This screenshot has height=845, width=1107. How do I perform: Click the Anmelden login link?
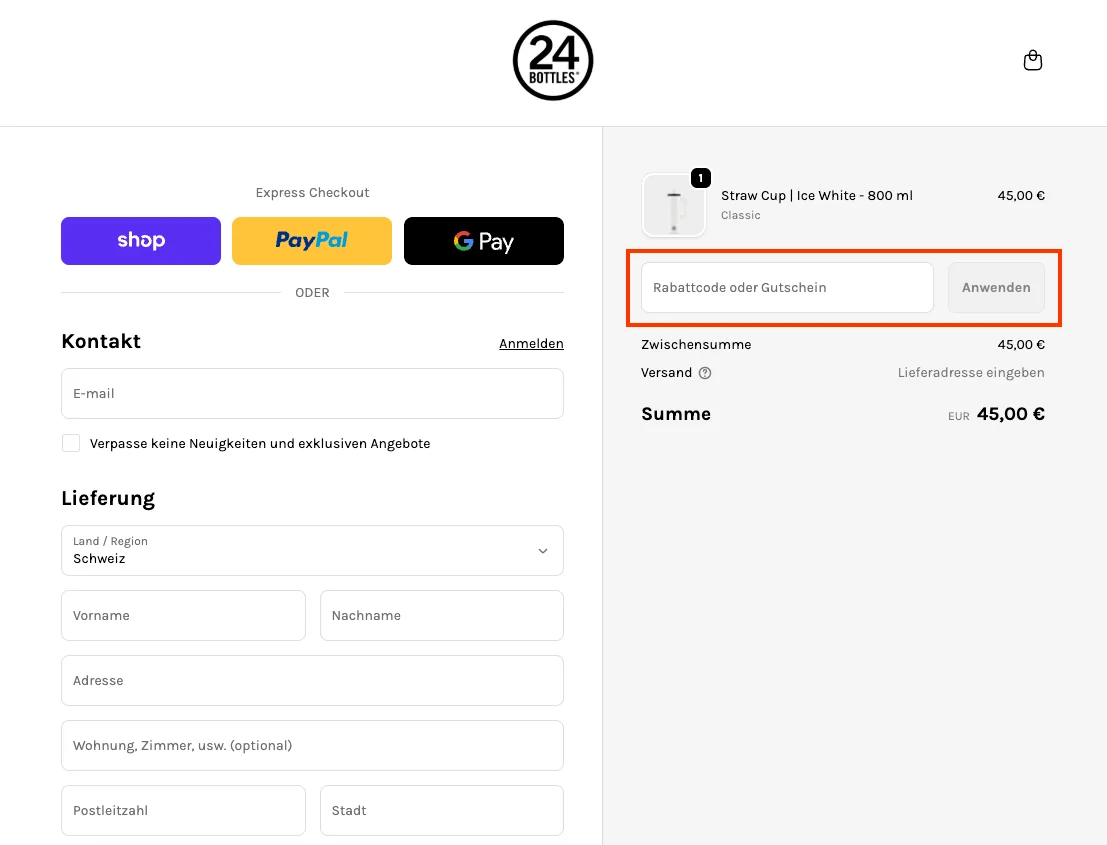point(531,343)
